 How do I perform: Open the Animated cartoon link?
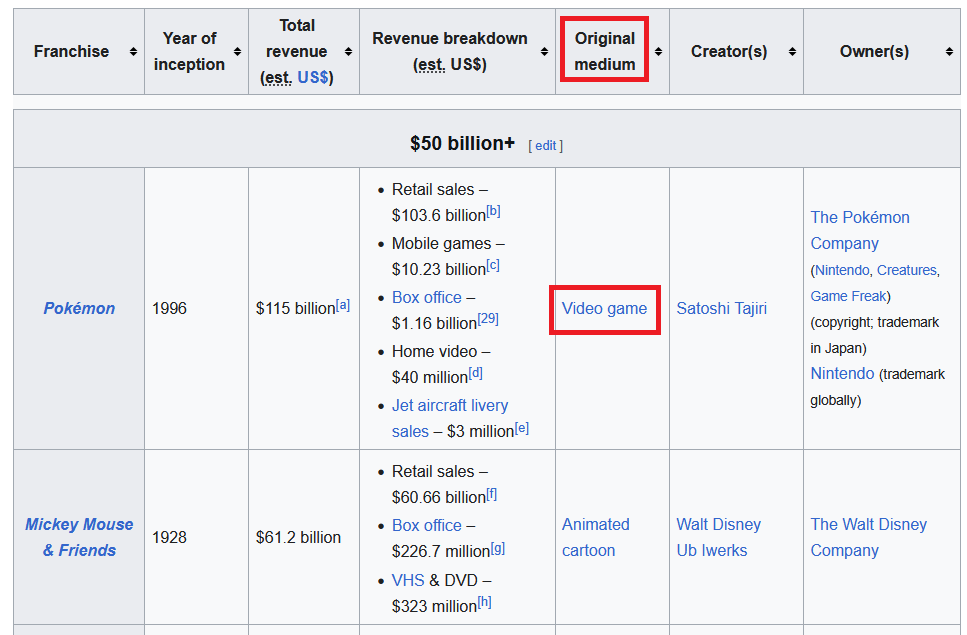click(596, 537)
